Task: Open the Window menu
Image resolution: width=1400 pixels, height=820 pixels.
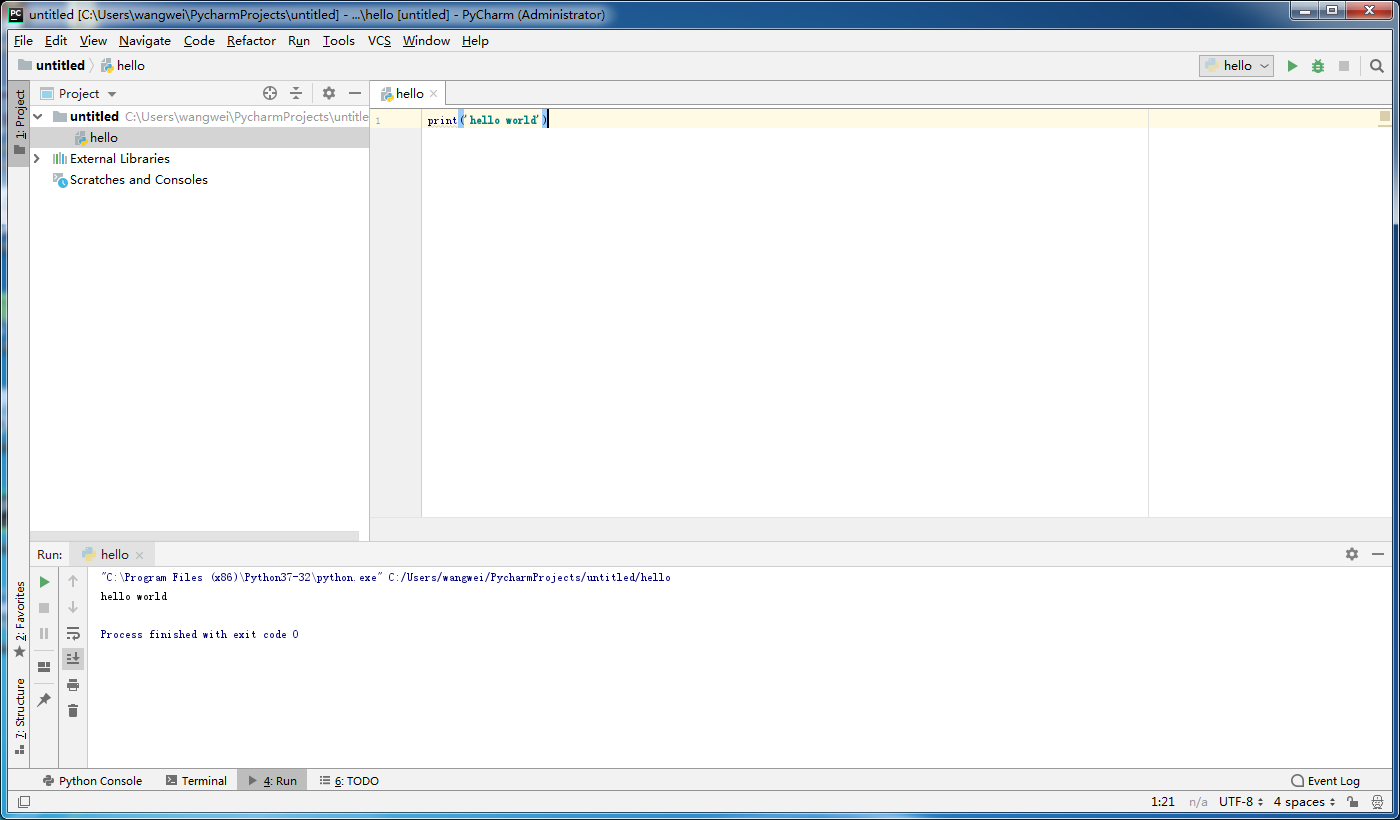Action: point(426,41)
